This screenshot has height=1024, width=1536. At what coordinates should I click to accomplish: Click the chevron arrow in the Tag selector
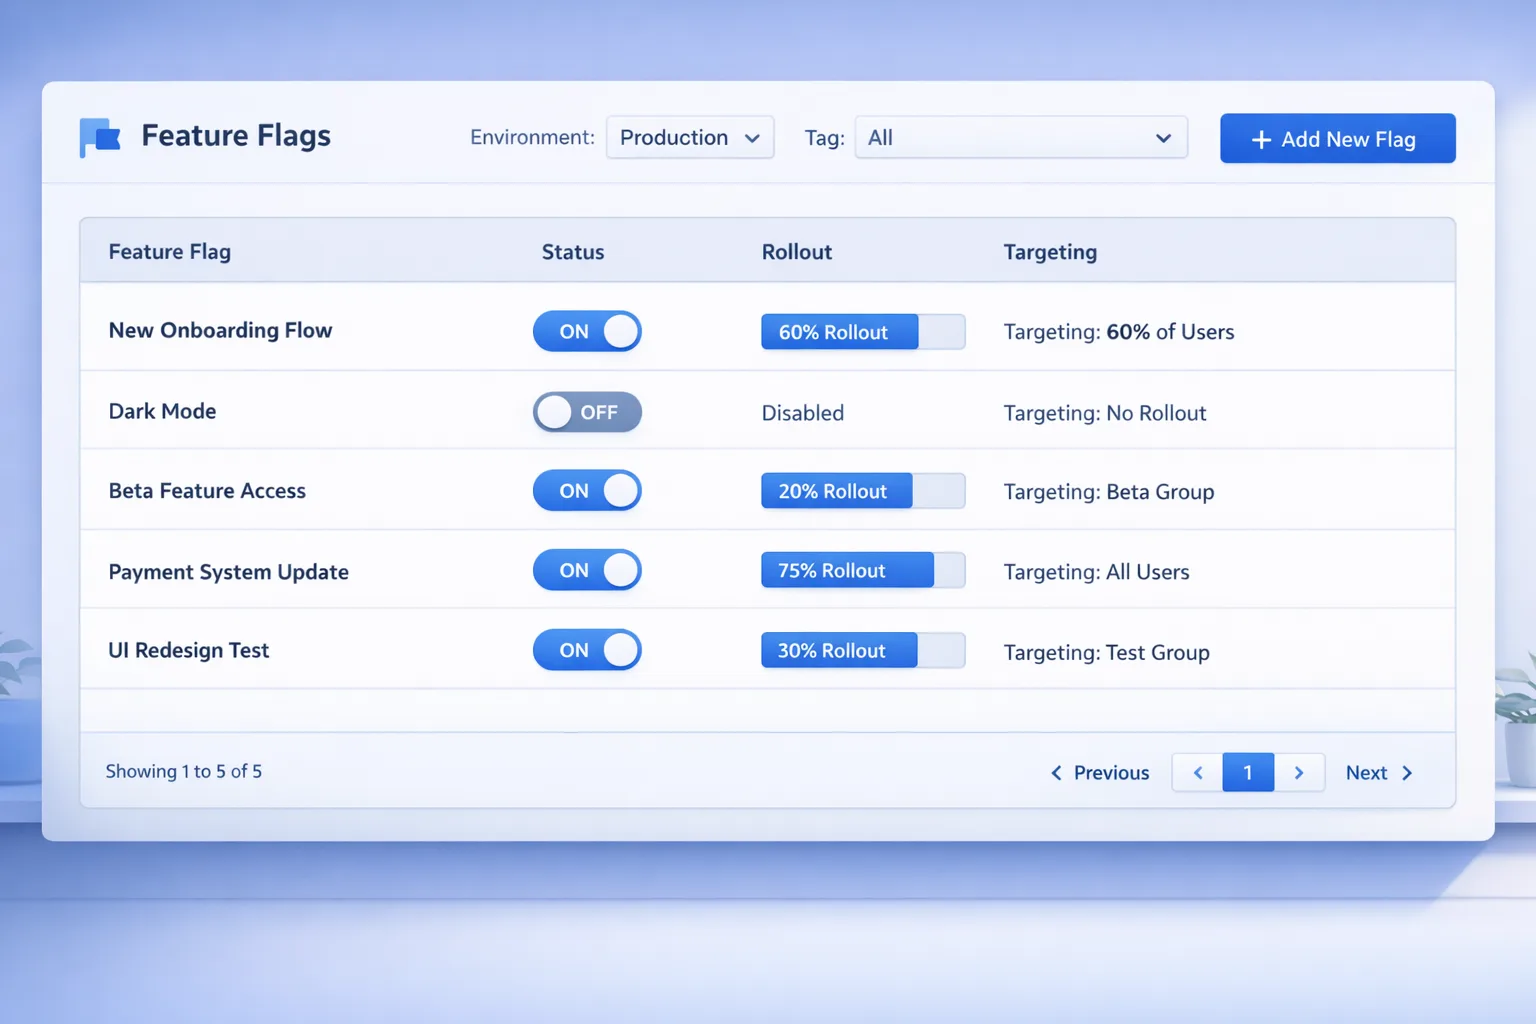click(1162, 138)
